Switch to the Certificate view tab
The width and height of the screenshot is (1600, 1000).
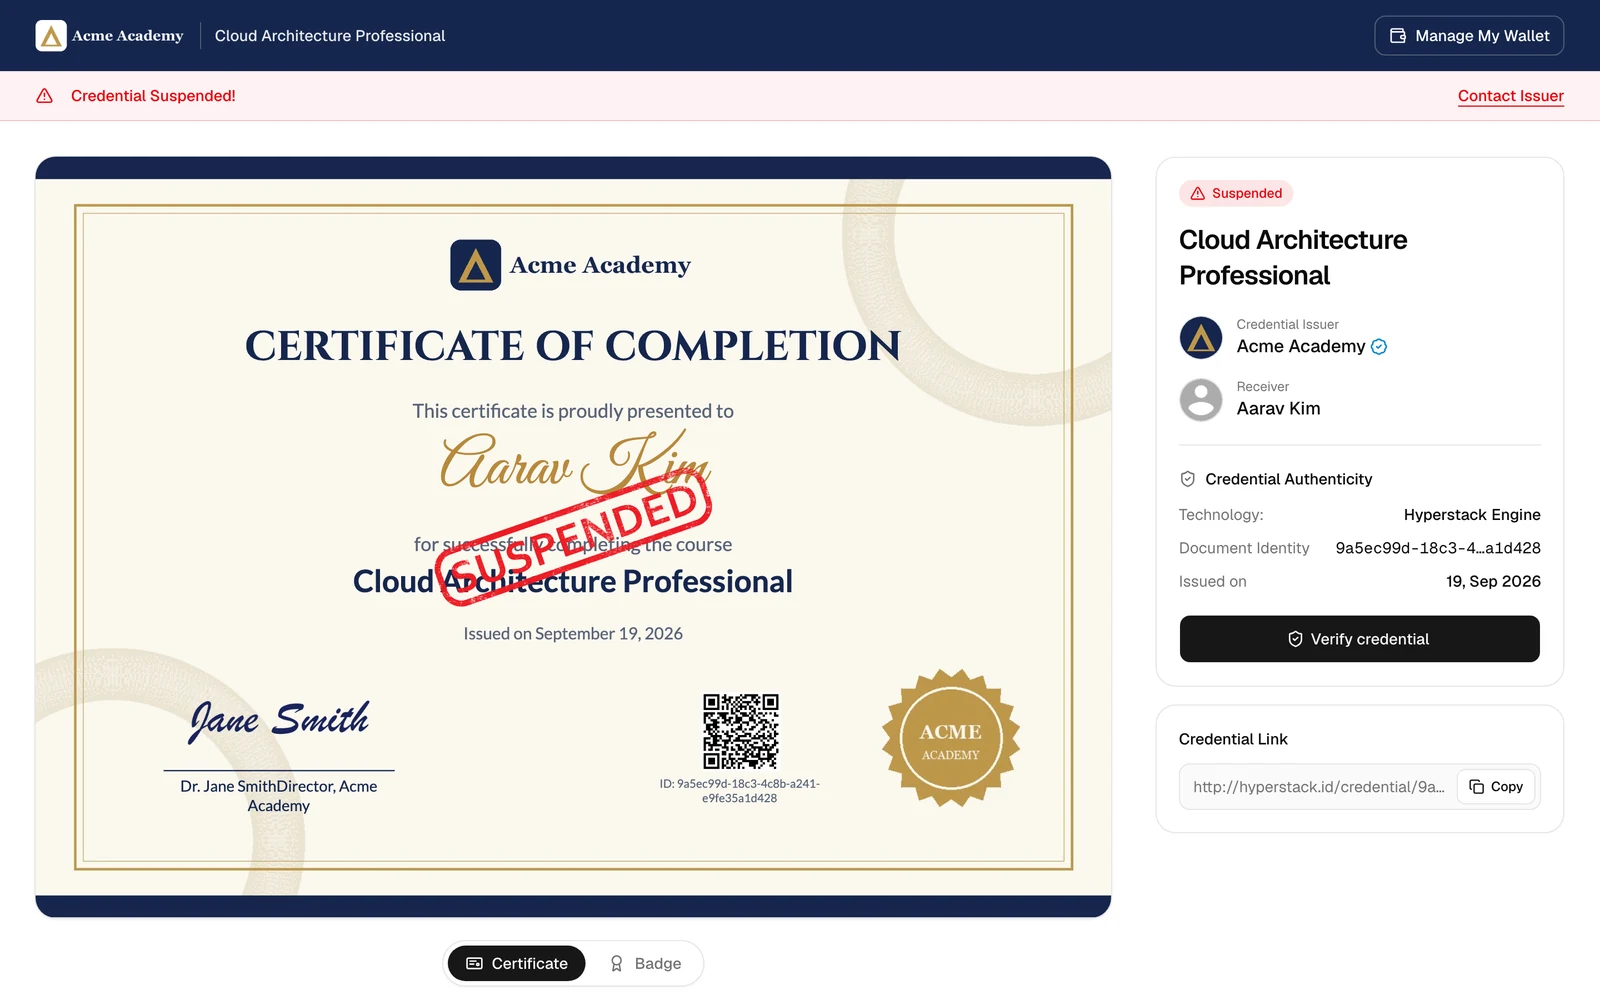[x=517, y=963]
